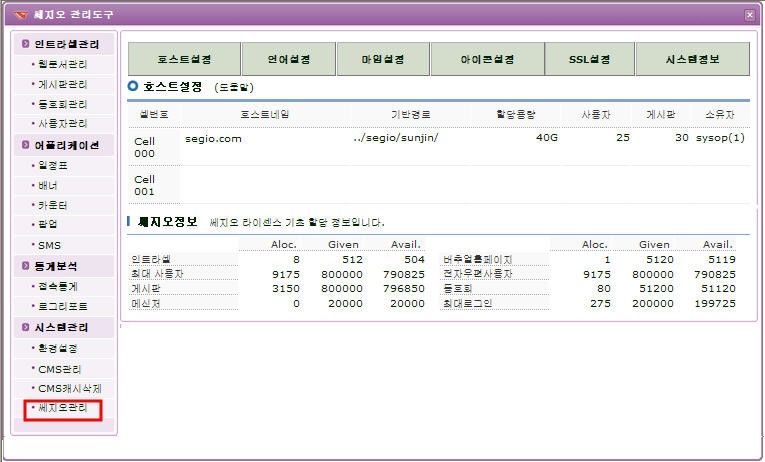
Task: Close the 쎄지오 관리도구 window
Action: tap(749, 14)
